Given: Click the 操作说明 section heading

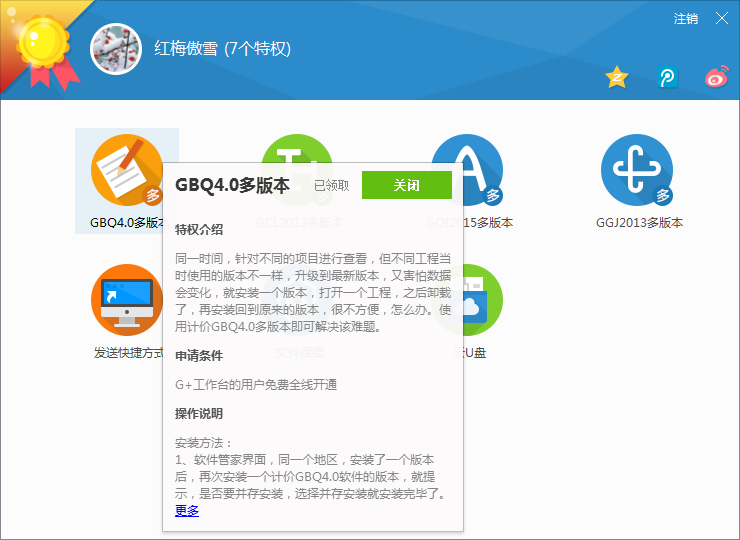Looking at the screenshot, I should 199,414.
